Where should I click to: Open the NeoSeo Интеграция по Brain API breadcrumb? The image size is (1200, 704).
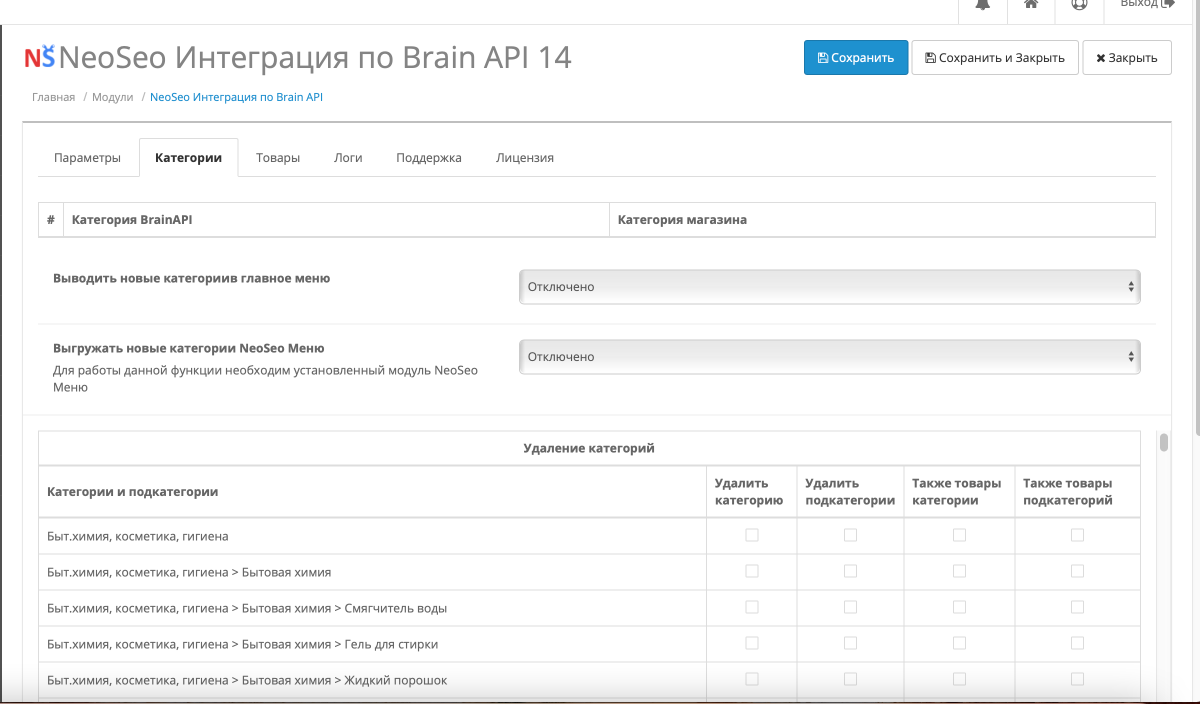(236, 98)
